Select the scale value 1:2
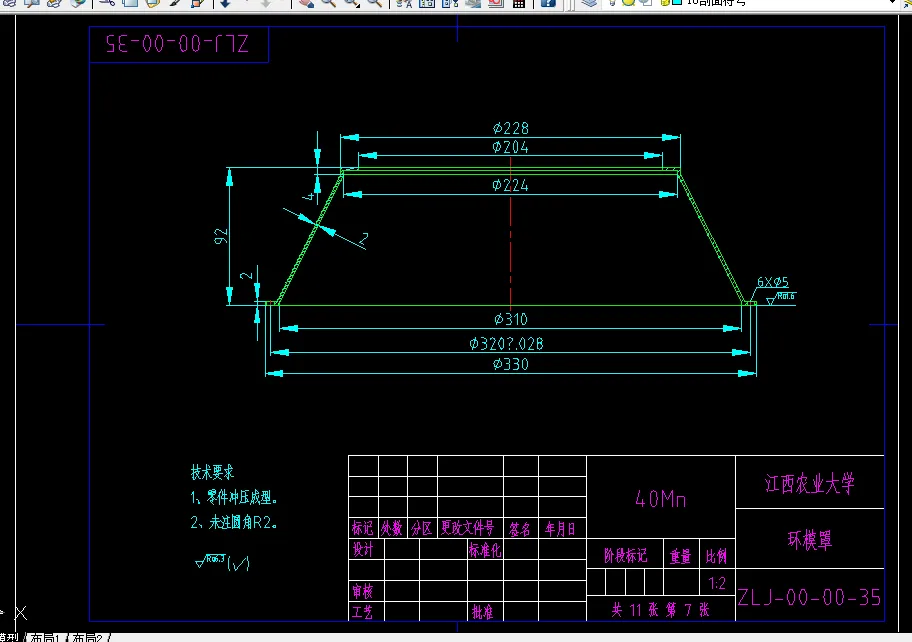The height and width of the screenshot is (642, 912). (717, 583)
